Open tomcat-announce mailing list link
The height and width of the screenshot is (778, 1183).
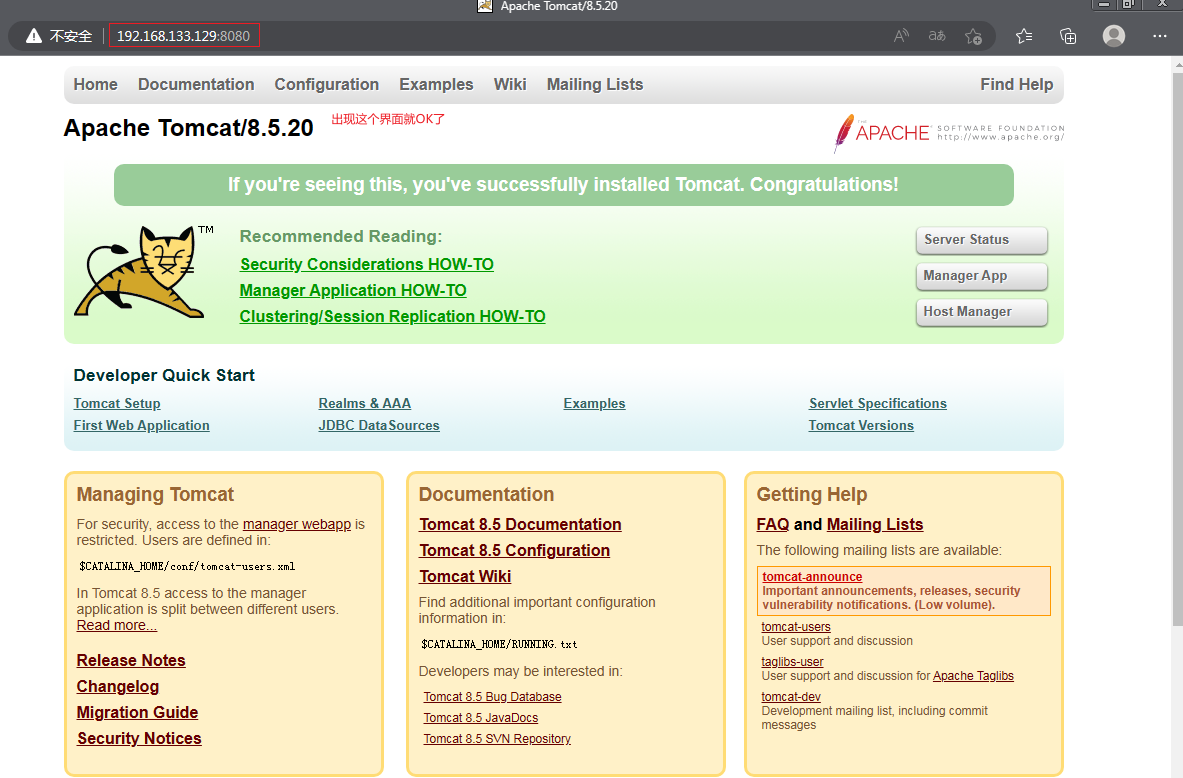pyautogui.click(x=812, y=577)
